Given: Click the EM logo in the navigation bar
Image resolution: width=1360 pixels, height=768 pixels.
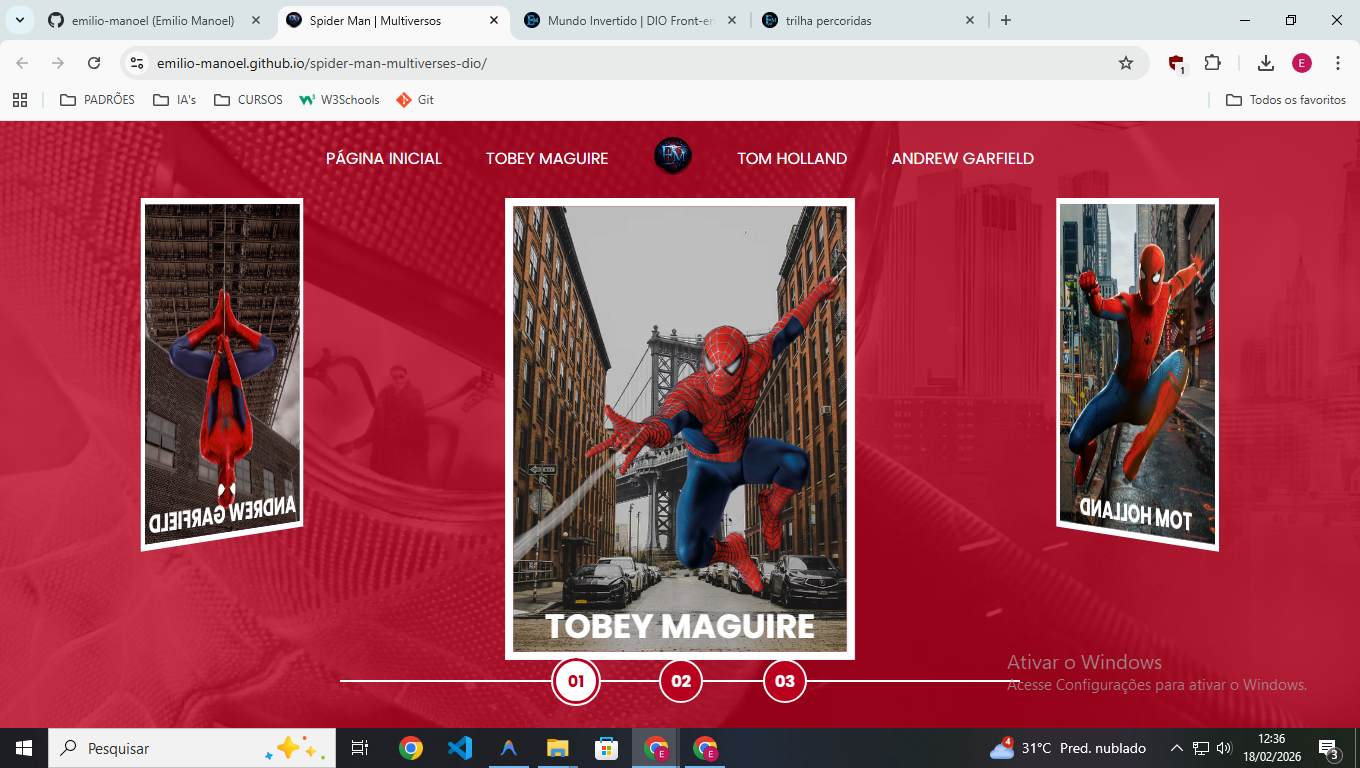Looking at the screenshot, I should pos(672,155).
